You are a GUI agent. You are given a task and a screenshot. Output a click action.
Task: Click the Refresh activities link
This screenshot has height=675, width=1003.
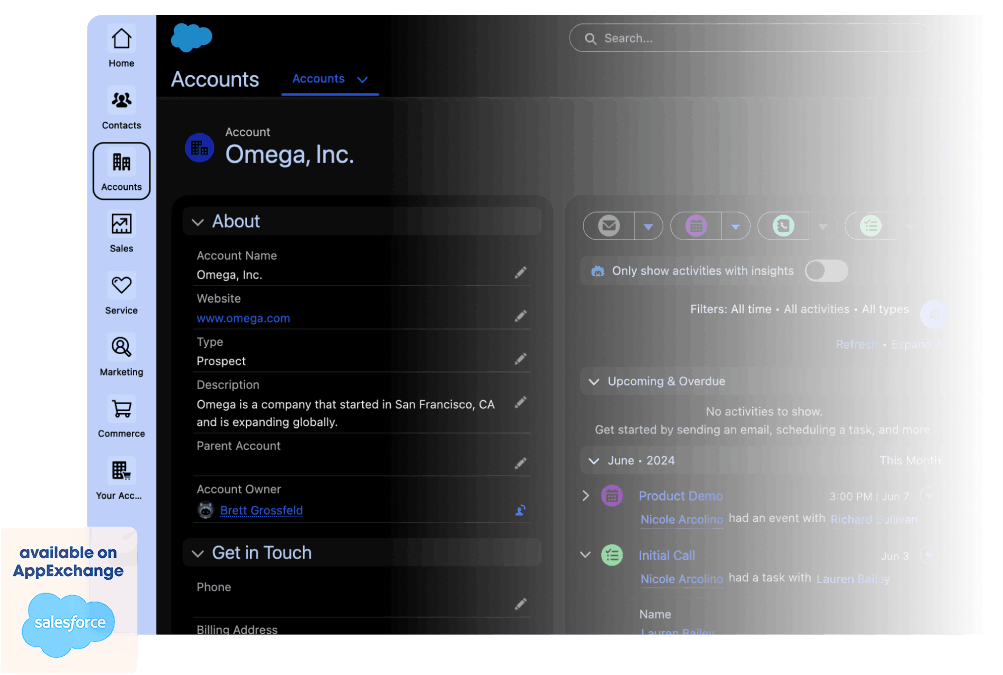click(856, 345)
